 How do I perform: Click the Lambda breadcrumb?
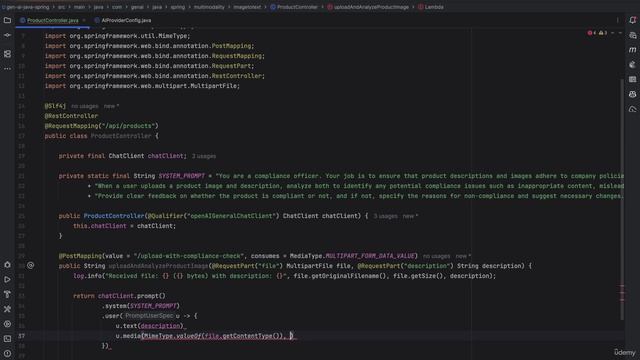point(431,7)
